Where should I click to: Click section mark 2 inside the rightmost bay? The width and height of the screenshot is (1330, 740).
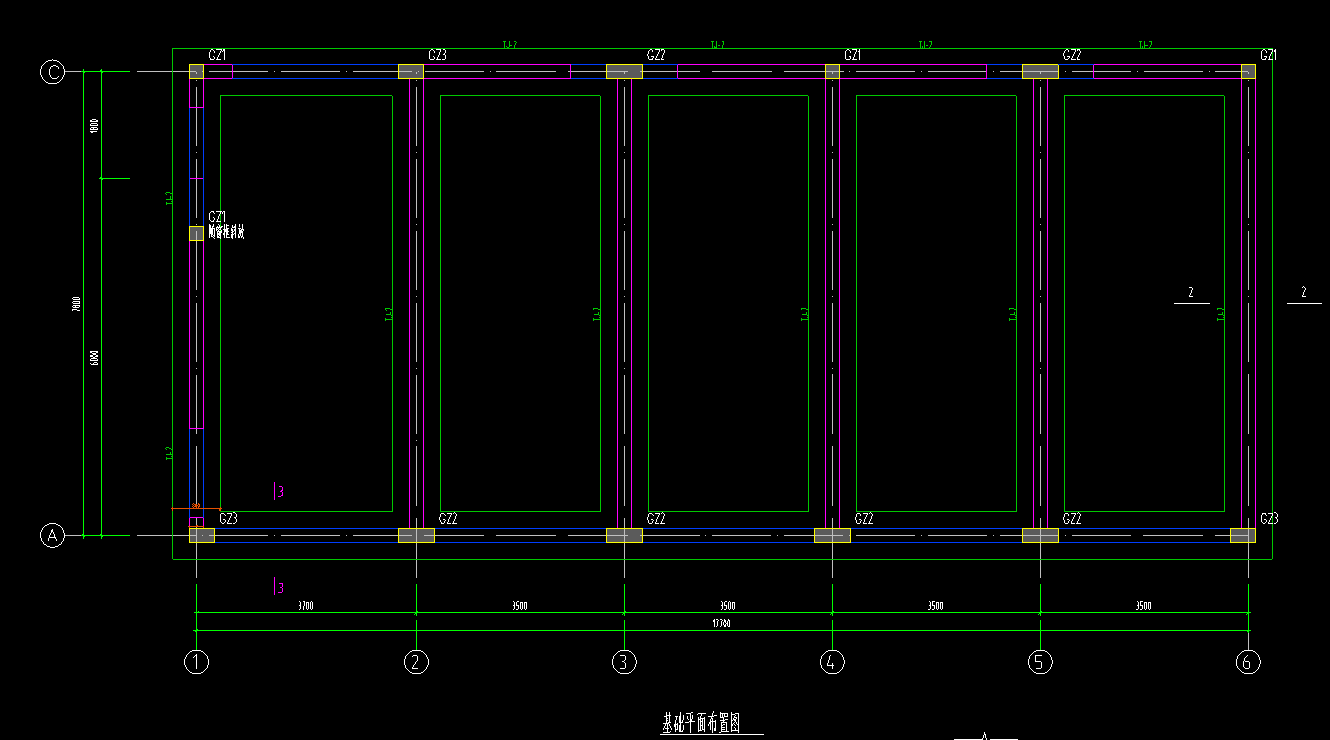coord(1191,295)
